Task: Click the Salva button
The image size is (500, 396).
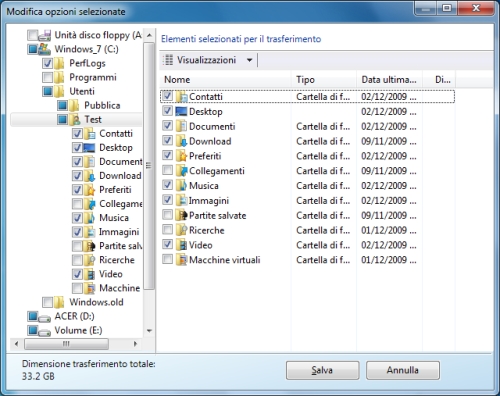Action: click(322, 370)
